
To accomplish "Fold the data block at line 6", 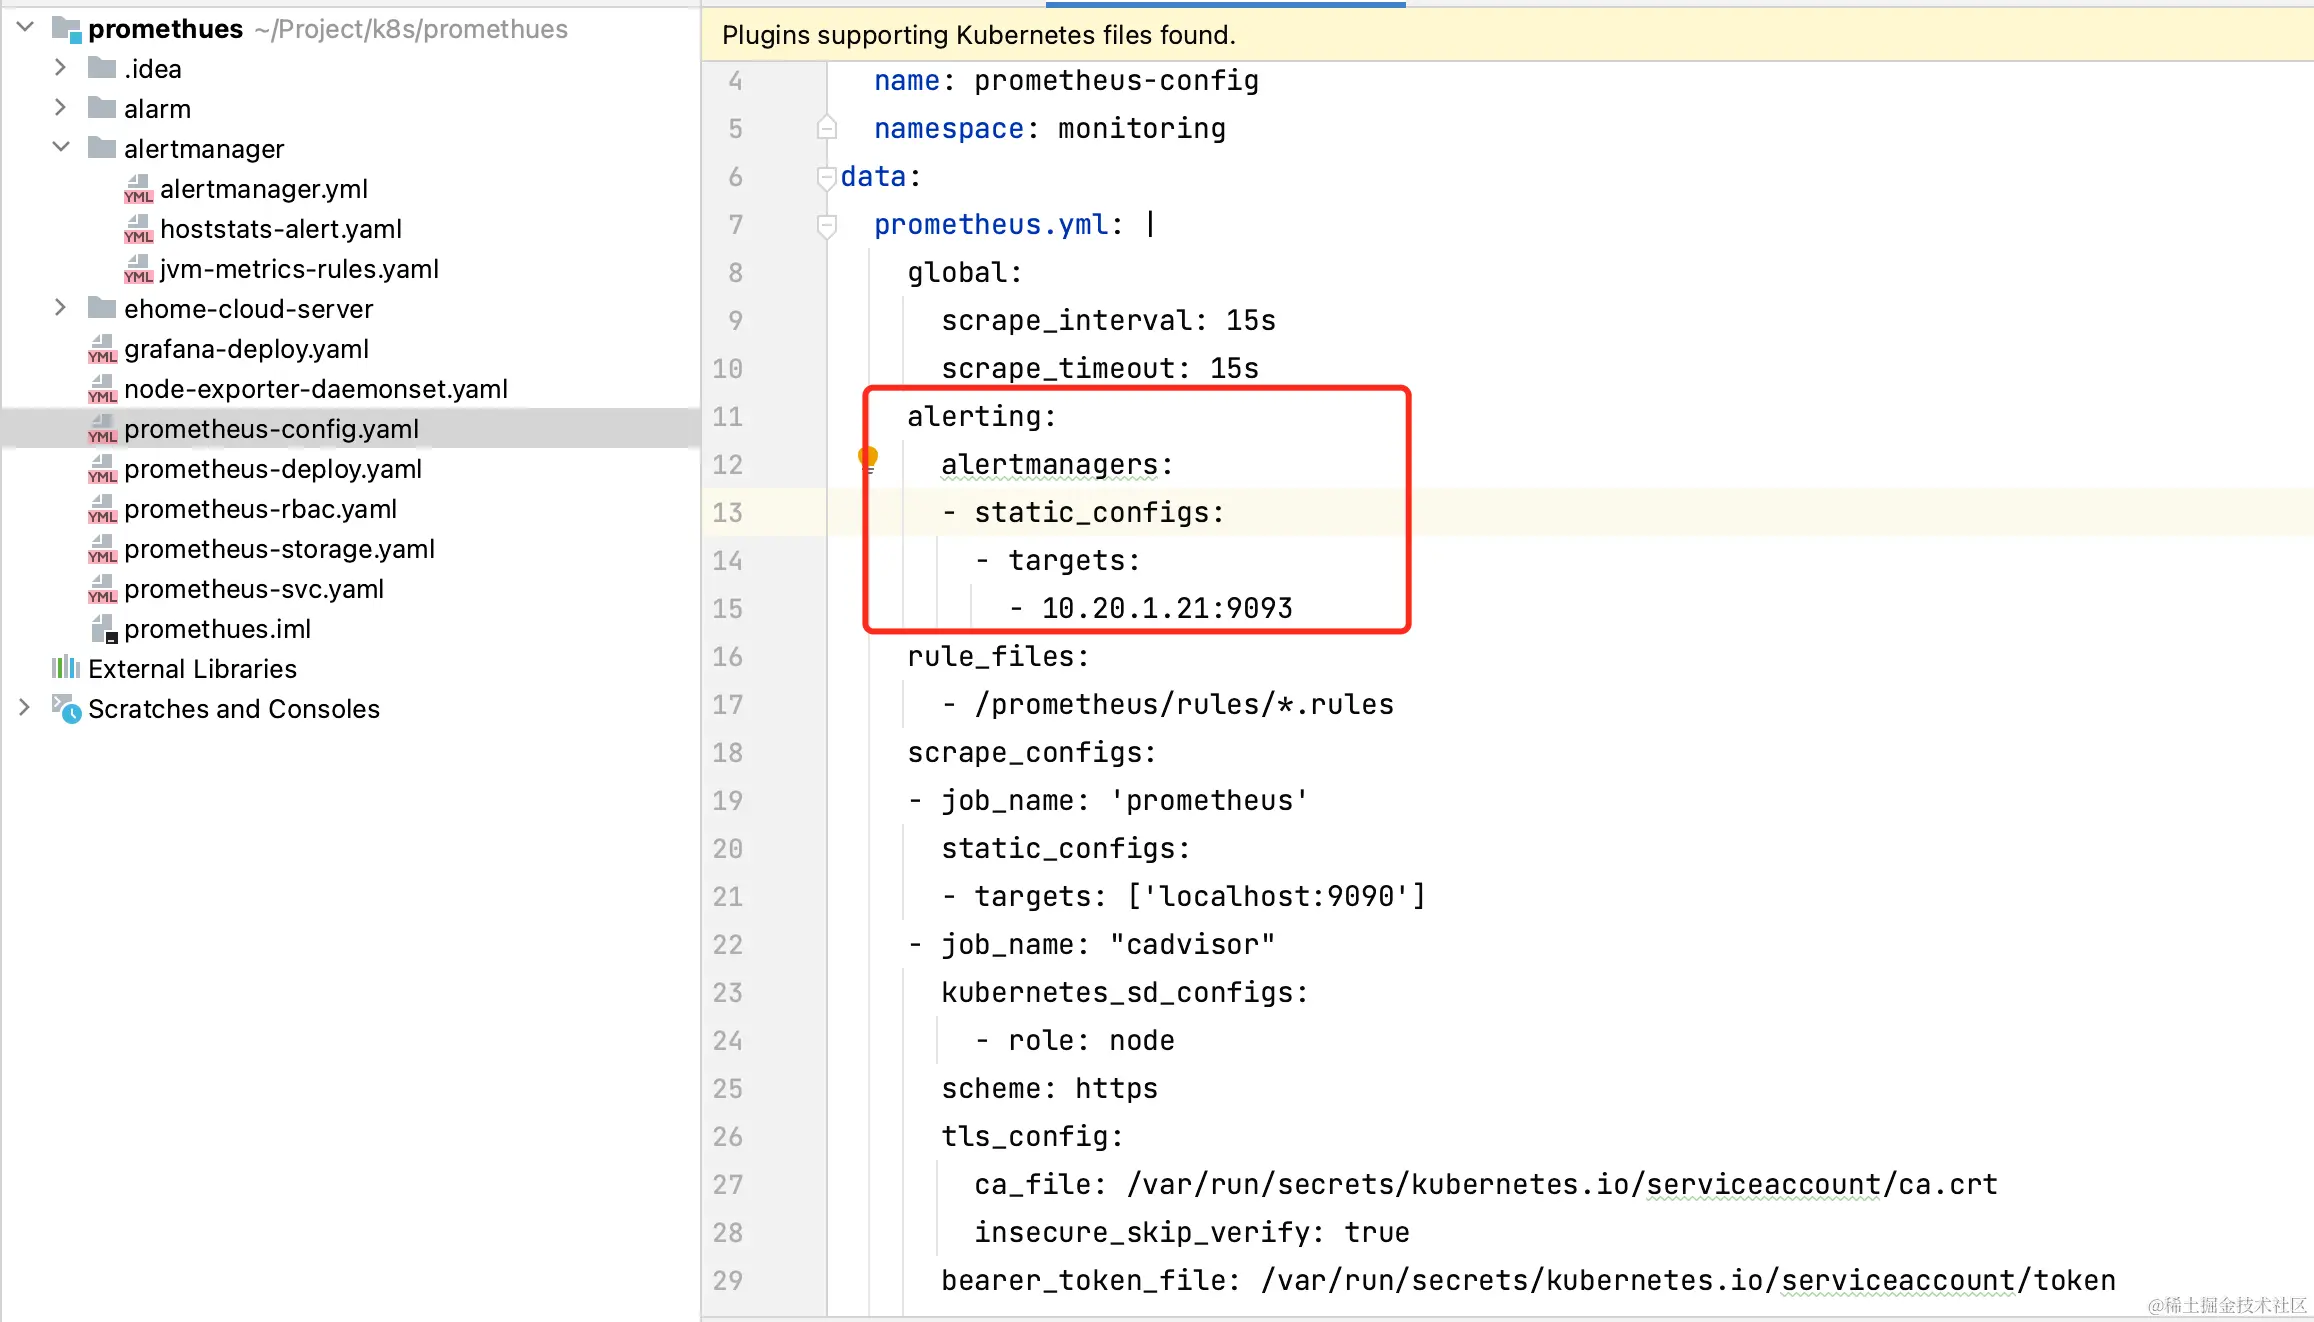I will click(826, 177).
